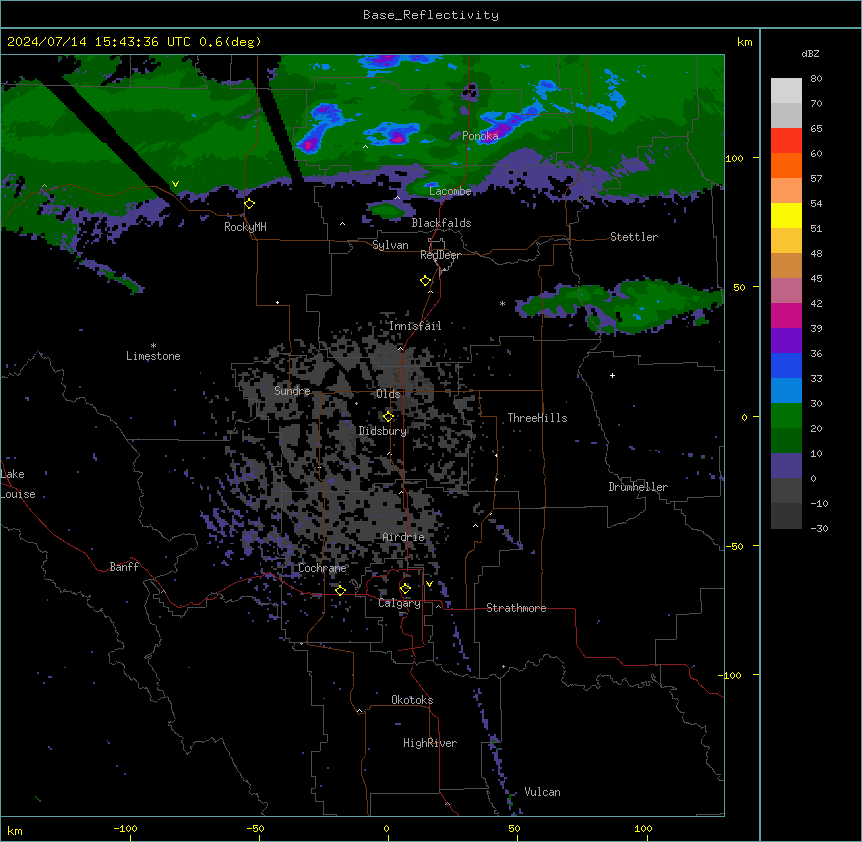This screenshot has width=862, height=842.
Task: Click the Blackfalds city label
Action: click(x=441, y=223)
